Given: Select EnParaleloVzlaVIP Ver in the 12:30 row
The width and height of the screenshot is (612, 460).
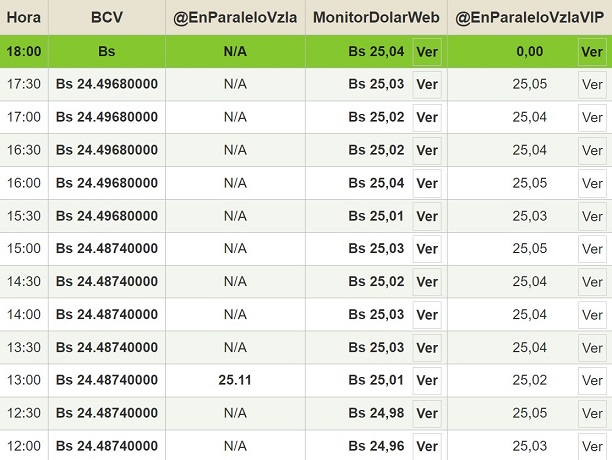Looking at the screenshot, I should pos(592,414).
